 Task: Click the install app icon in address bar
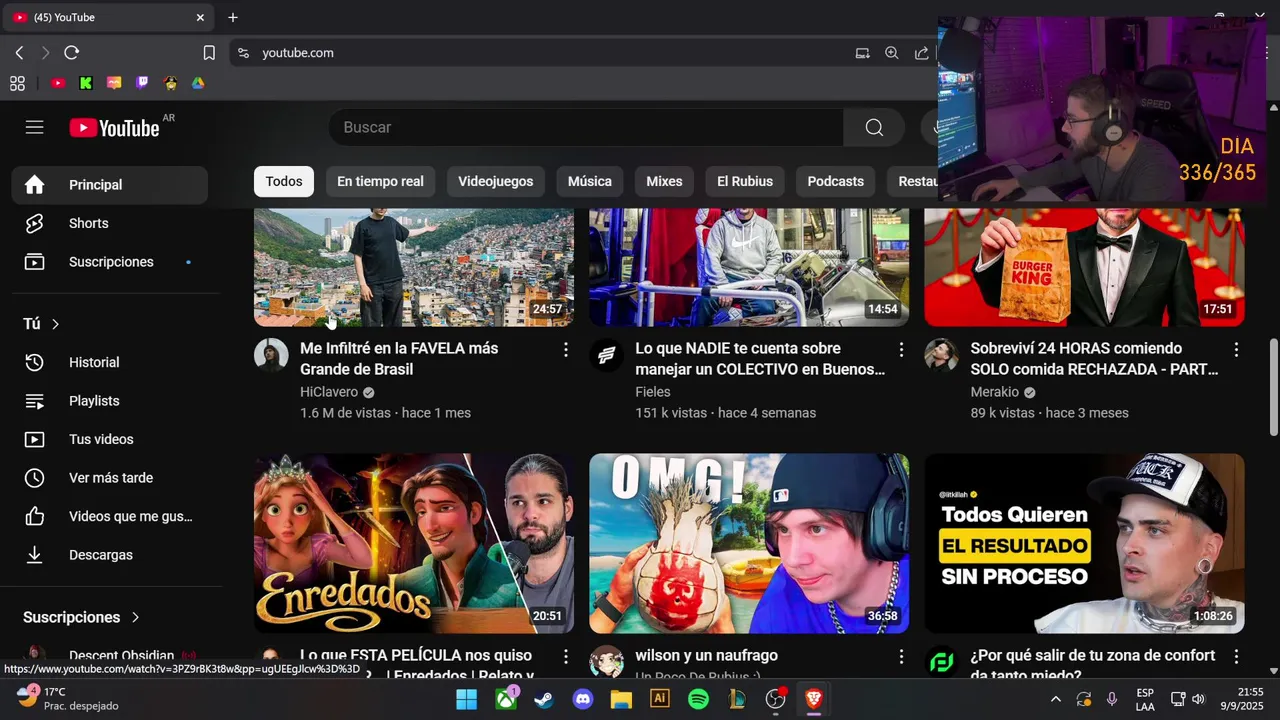(x=862, y=53)
